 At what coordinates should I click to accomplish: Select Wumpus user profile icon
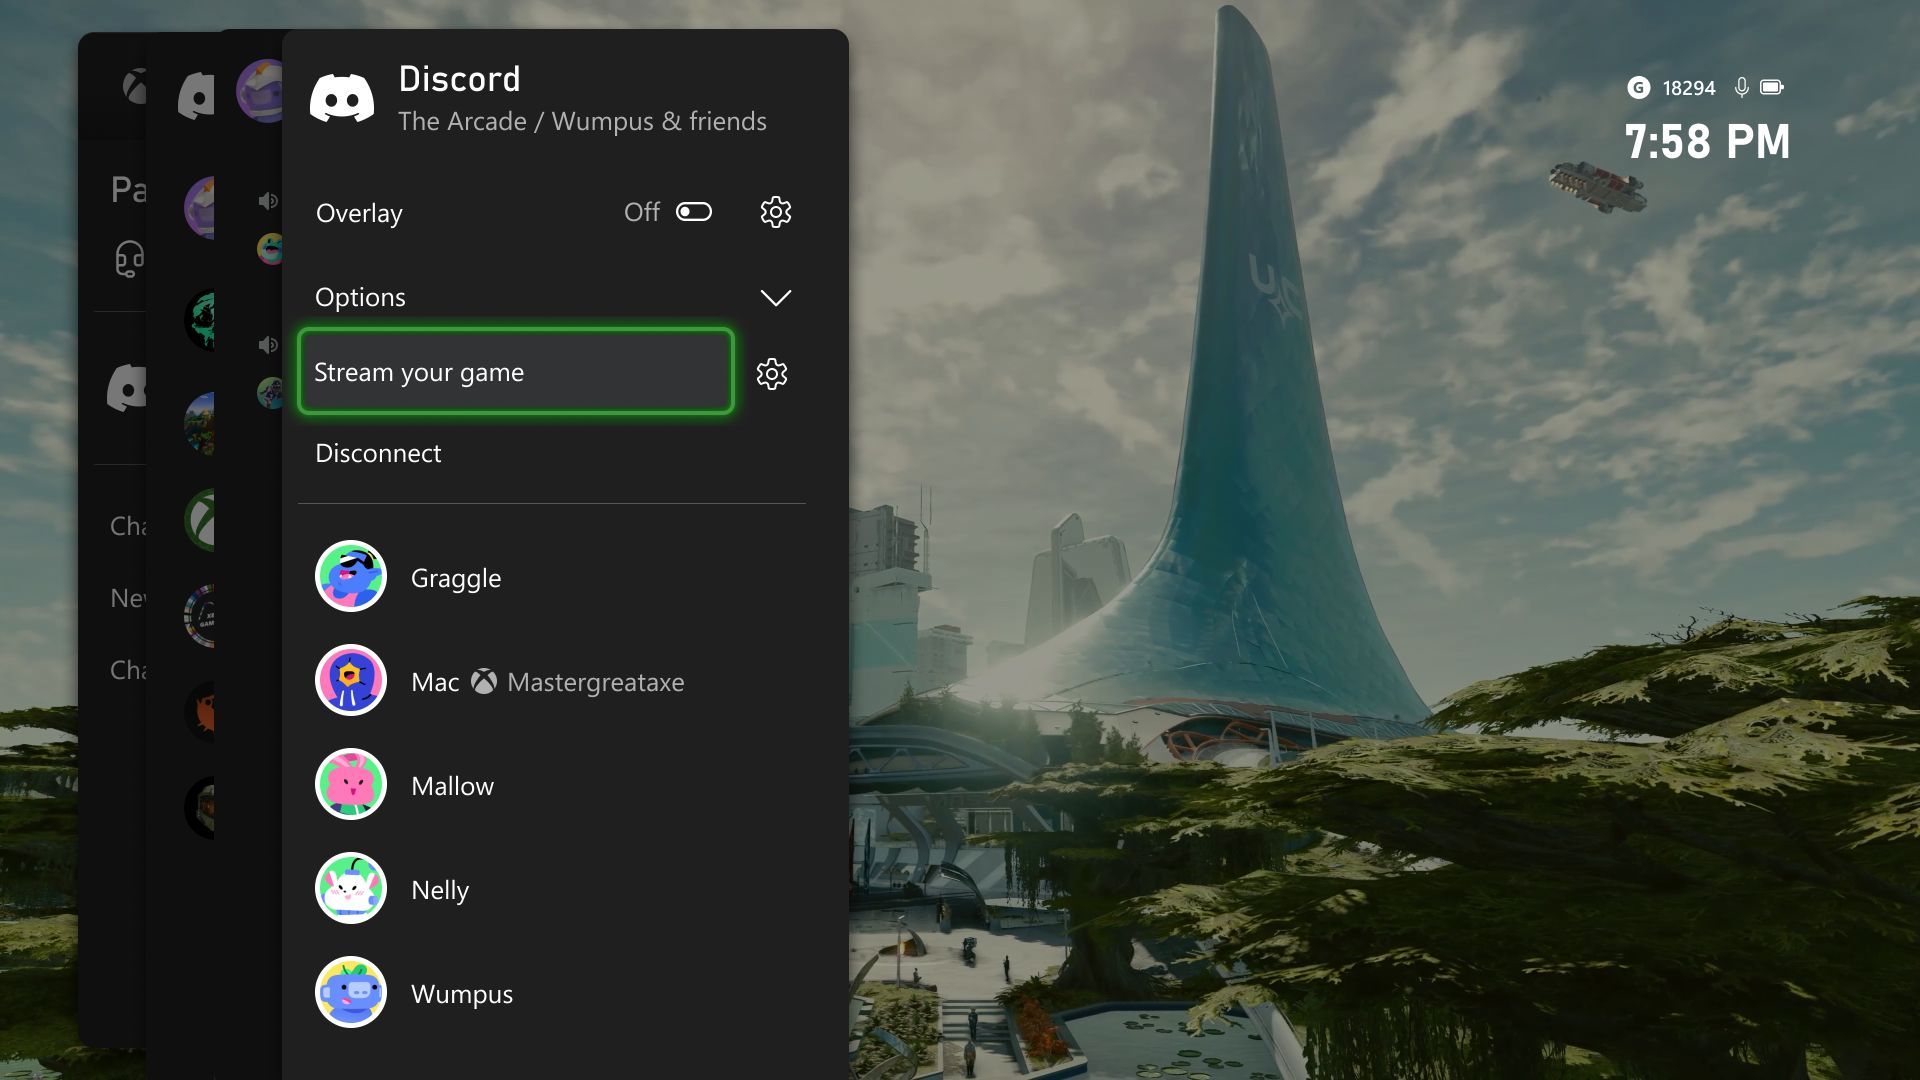pos(348,992)
